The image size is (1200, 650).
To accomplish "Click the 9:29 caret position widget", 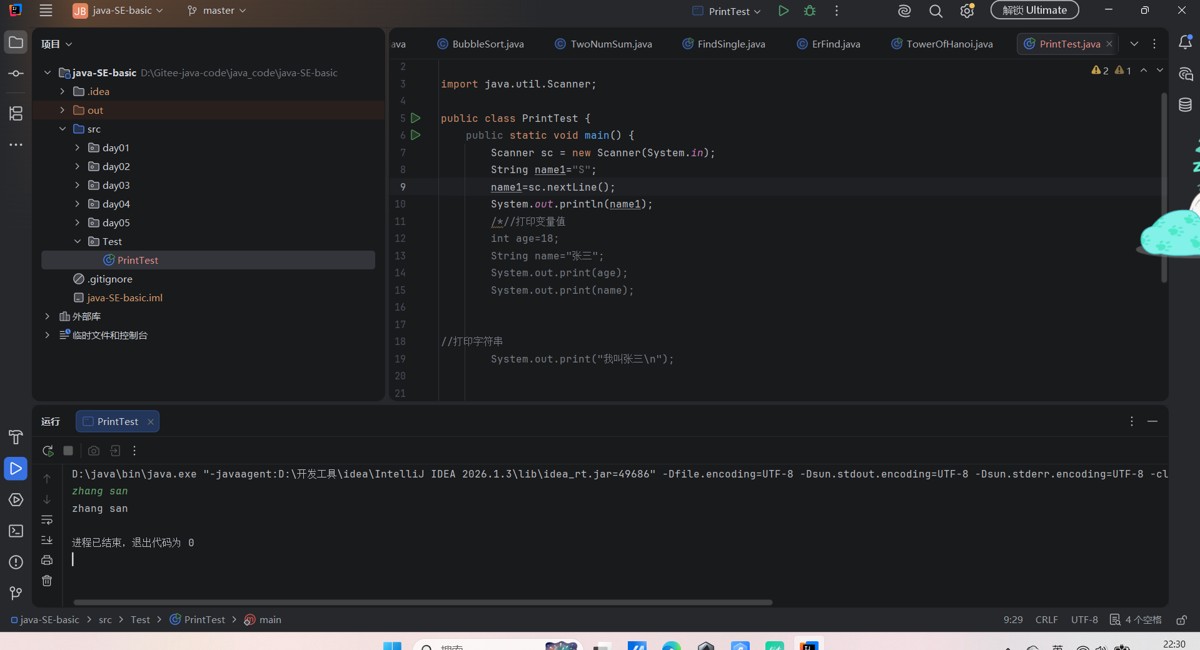I will coord(1013,620).
